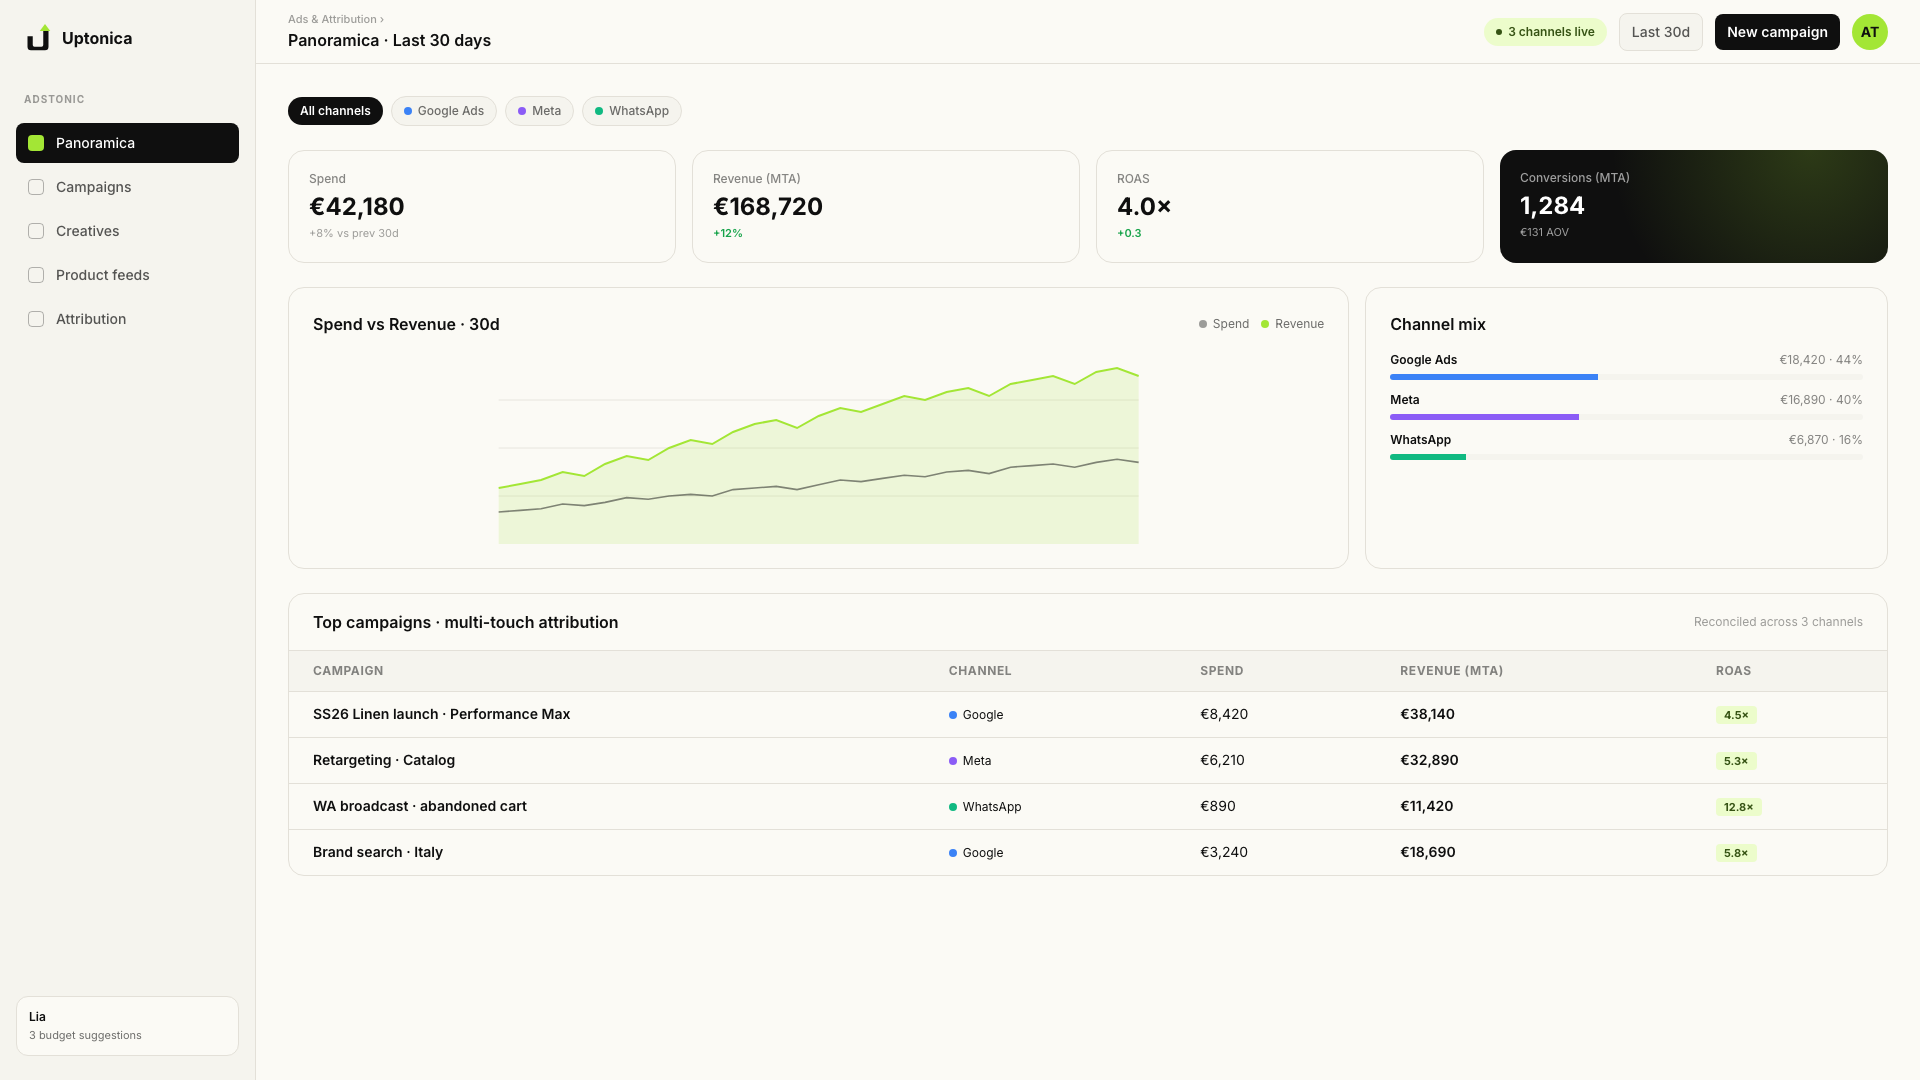Click the Conversions (MTA) dark card
This screenshot has width=1920, height=1080.
point(1694,206)
